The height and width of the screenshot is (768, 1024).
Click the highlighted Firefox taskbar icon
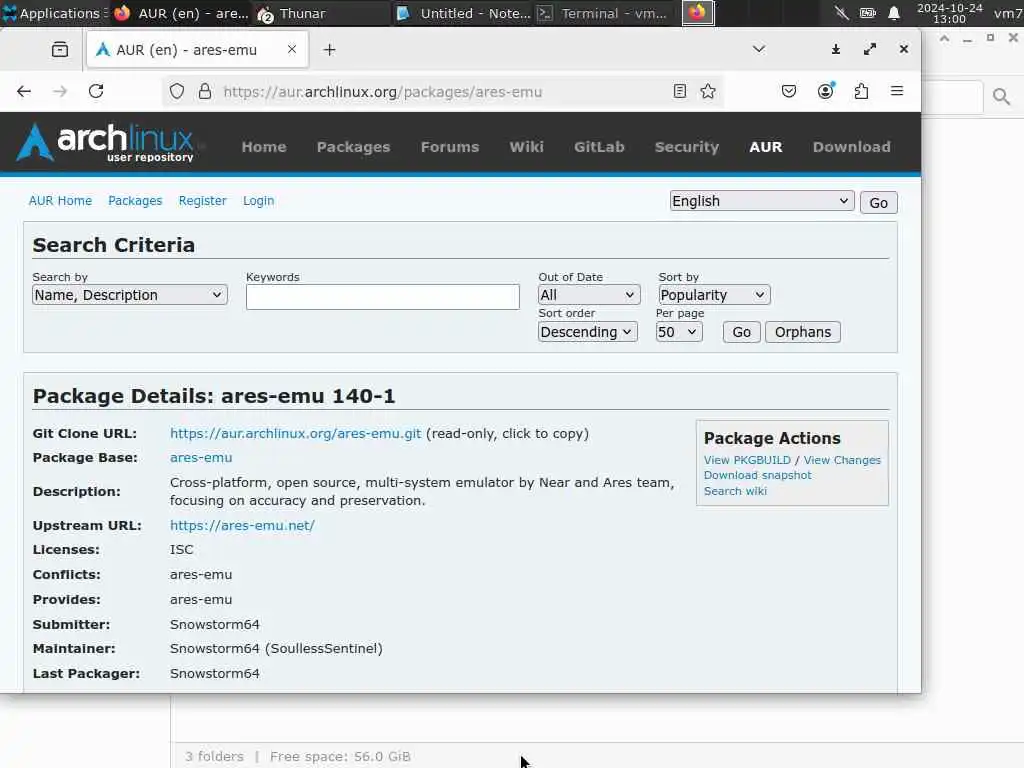point(698,12)
